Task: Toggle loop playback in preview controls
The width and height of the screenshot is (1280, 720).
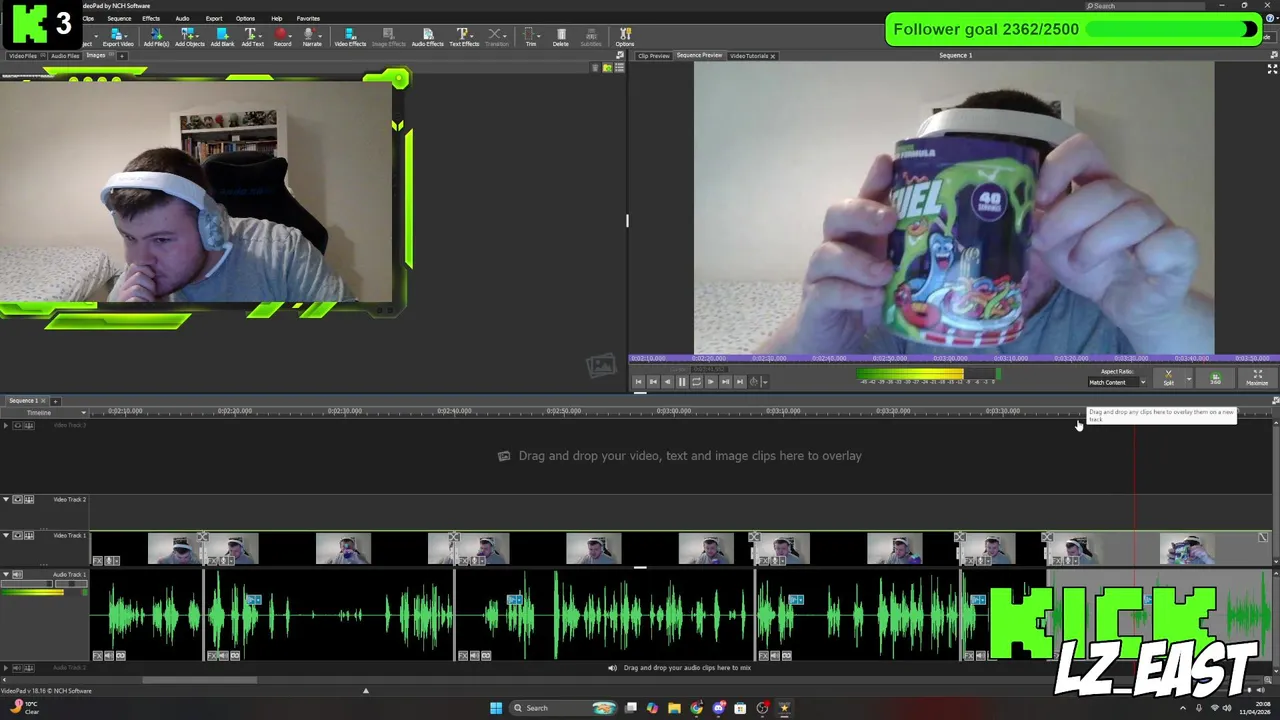Action: click(x=696, y=381)
